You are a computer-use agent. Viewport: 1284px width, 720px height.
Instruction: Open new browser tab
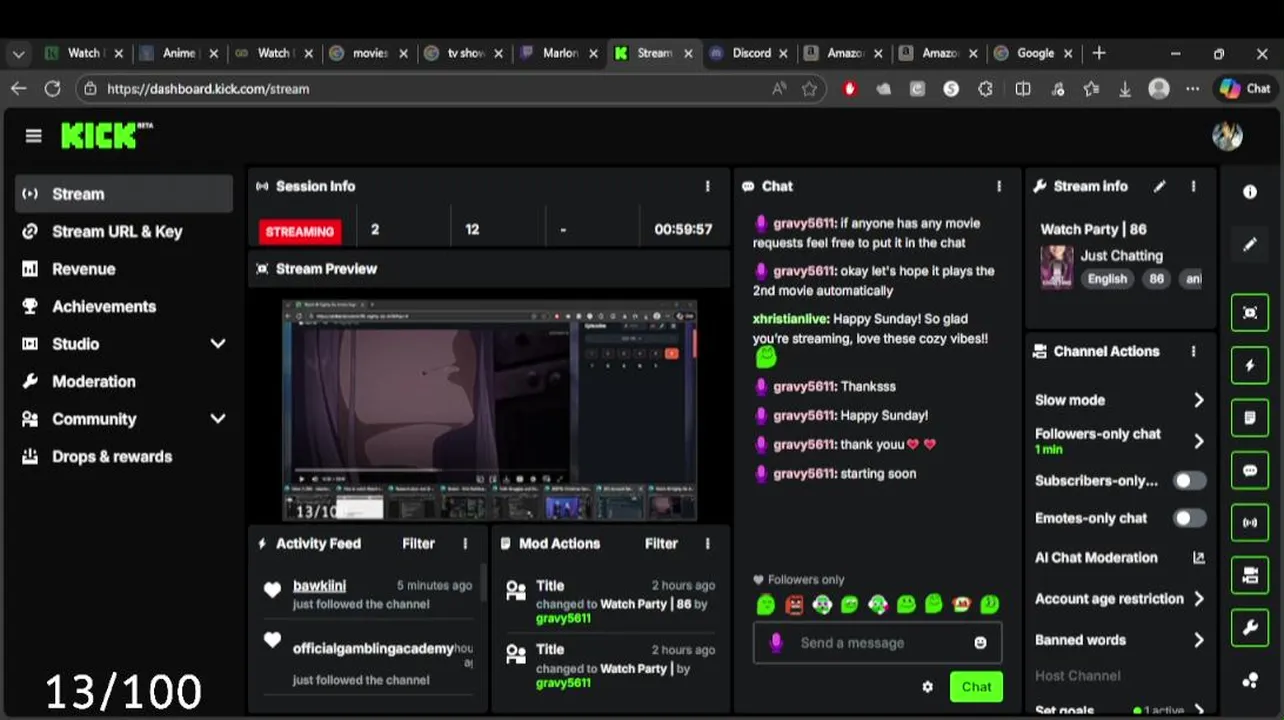[1099, 54]
